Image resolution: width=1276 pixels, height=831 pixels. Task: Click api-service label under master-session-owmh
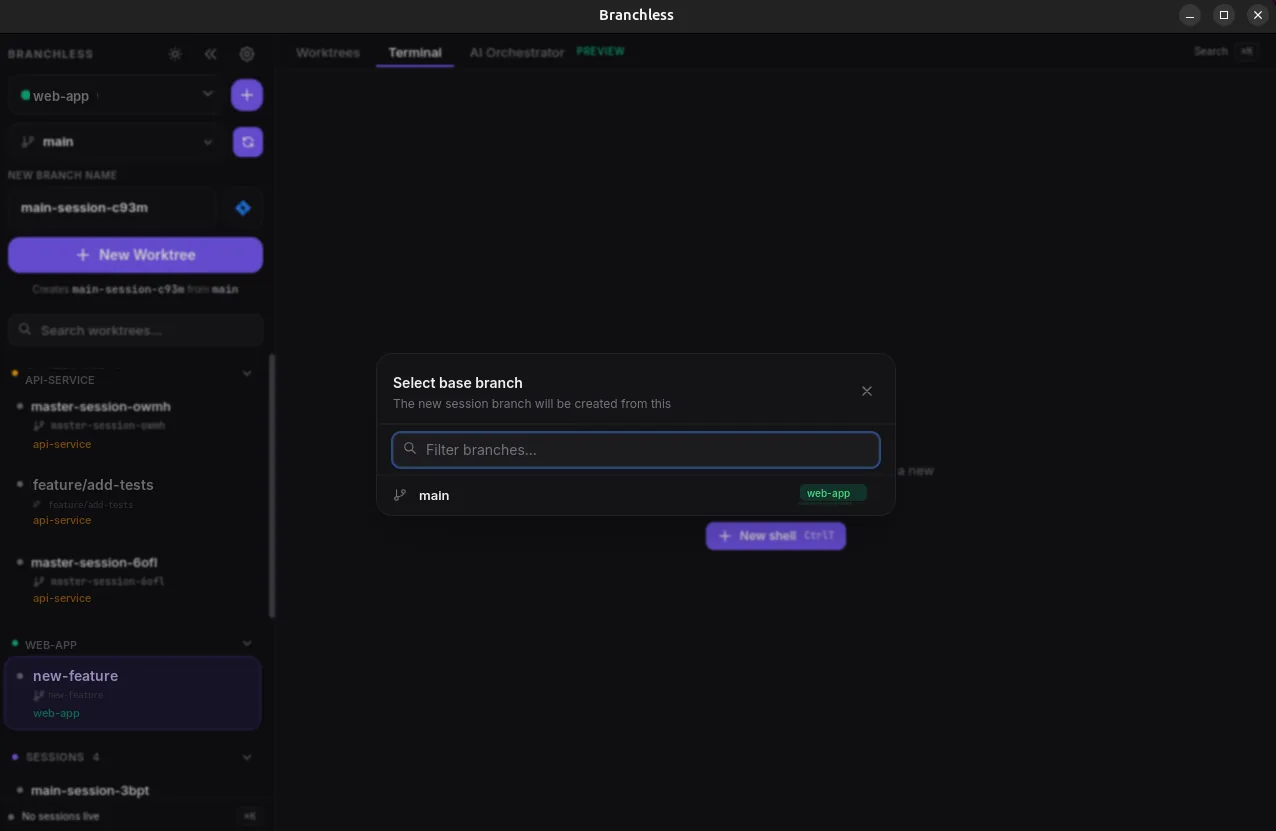tap(62, 444)
